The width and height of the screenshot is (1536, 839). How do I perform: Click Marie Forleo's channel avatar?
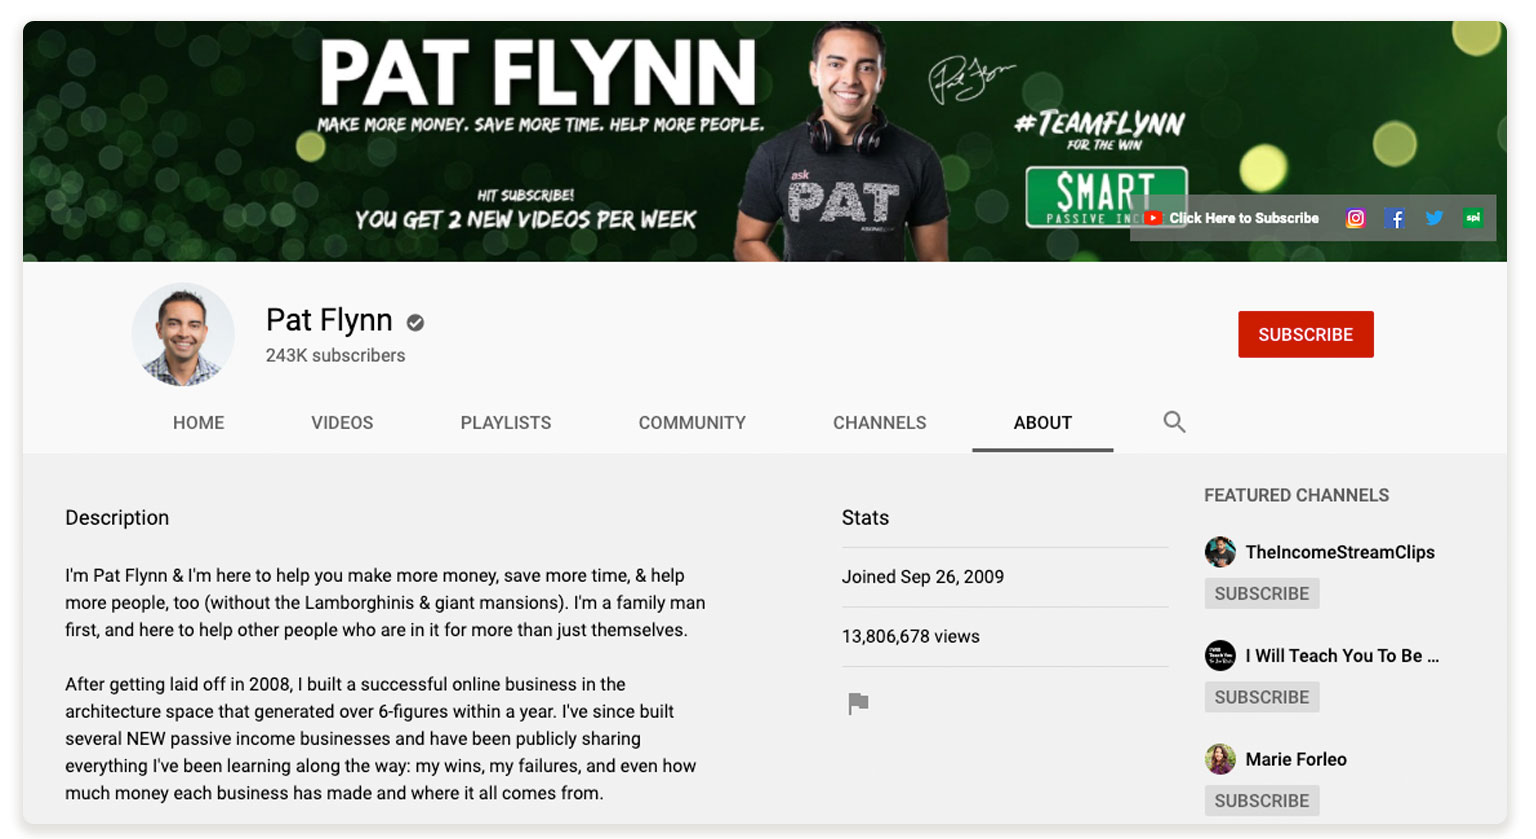tap(1220, 759)
